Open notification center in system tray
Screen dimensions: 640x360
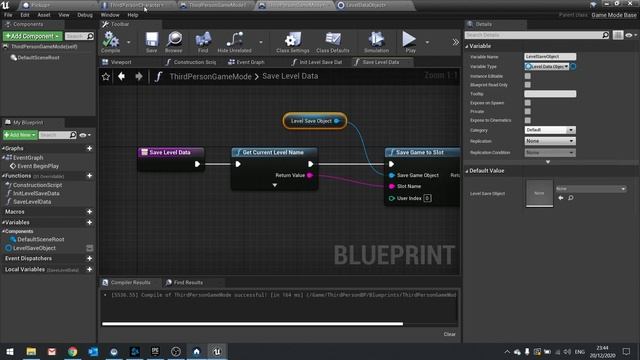626,351
